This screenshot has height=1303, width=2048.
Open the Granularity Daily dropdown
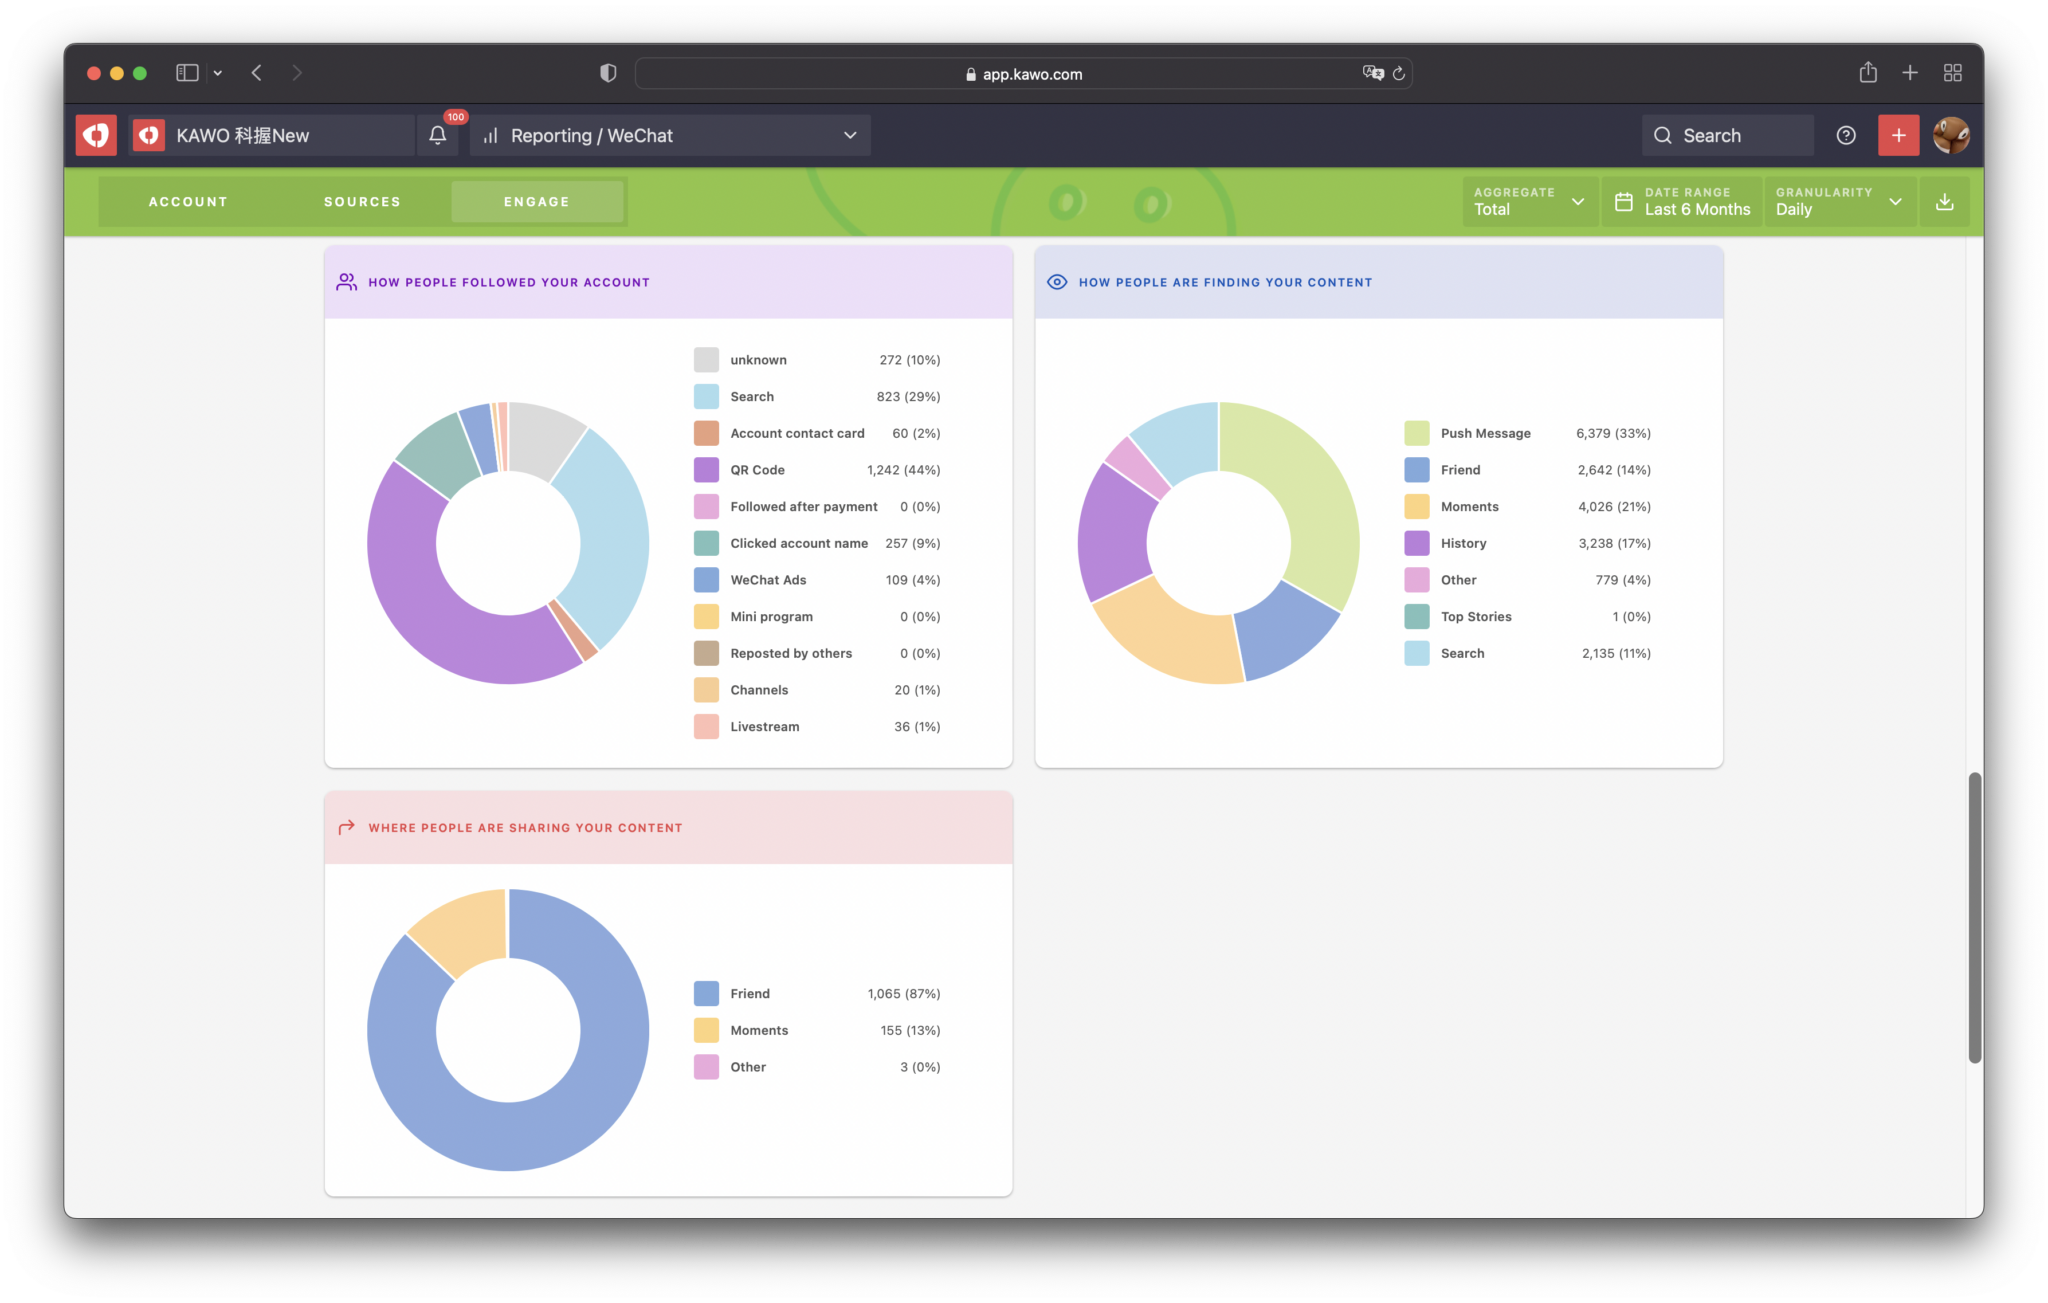click(1839, 201)
